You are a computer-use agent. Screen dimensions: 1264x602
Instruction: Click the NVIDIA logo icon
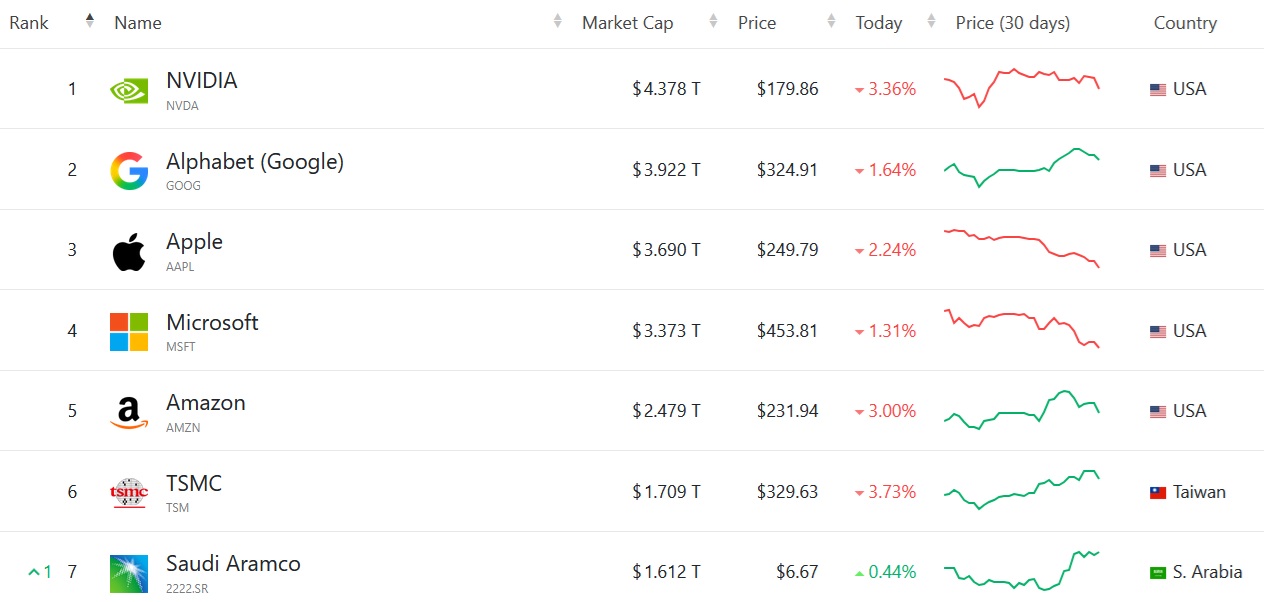(129, 90)
